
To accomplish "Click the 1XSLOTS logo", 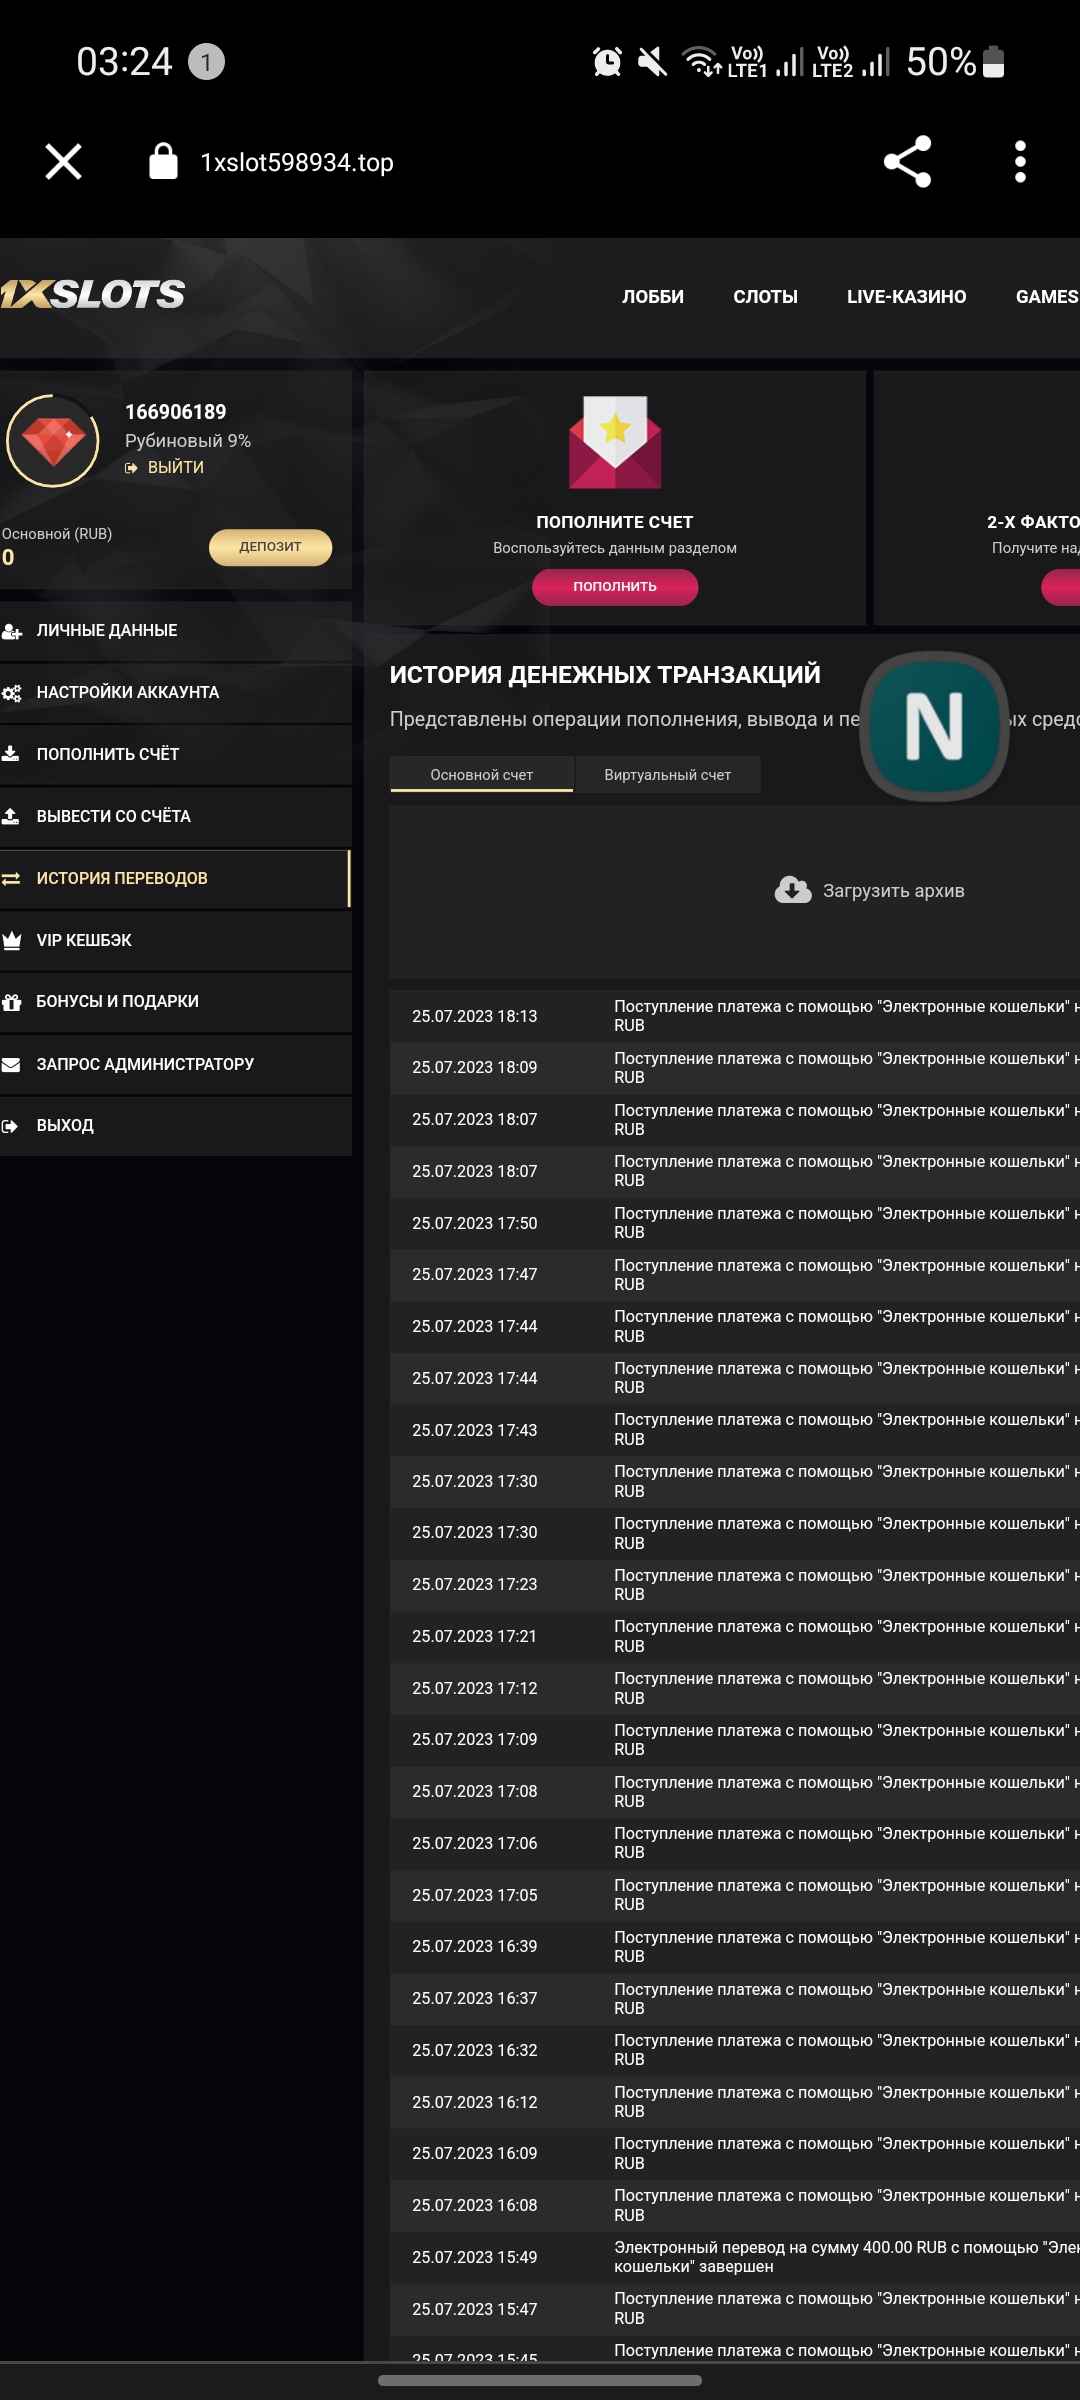I will [x=93, y=294].
